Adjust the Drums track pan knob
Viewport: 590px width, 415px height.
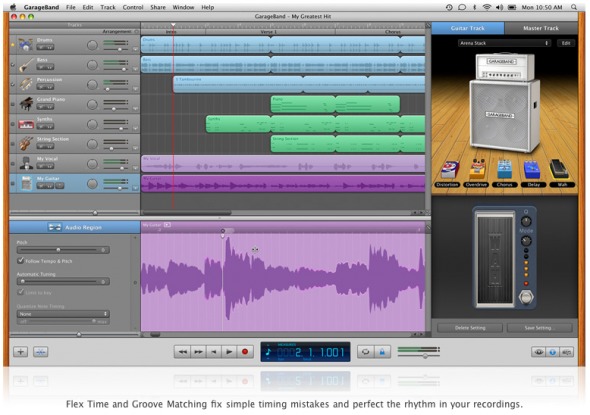point(92,45)
